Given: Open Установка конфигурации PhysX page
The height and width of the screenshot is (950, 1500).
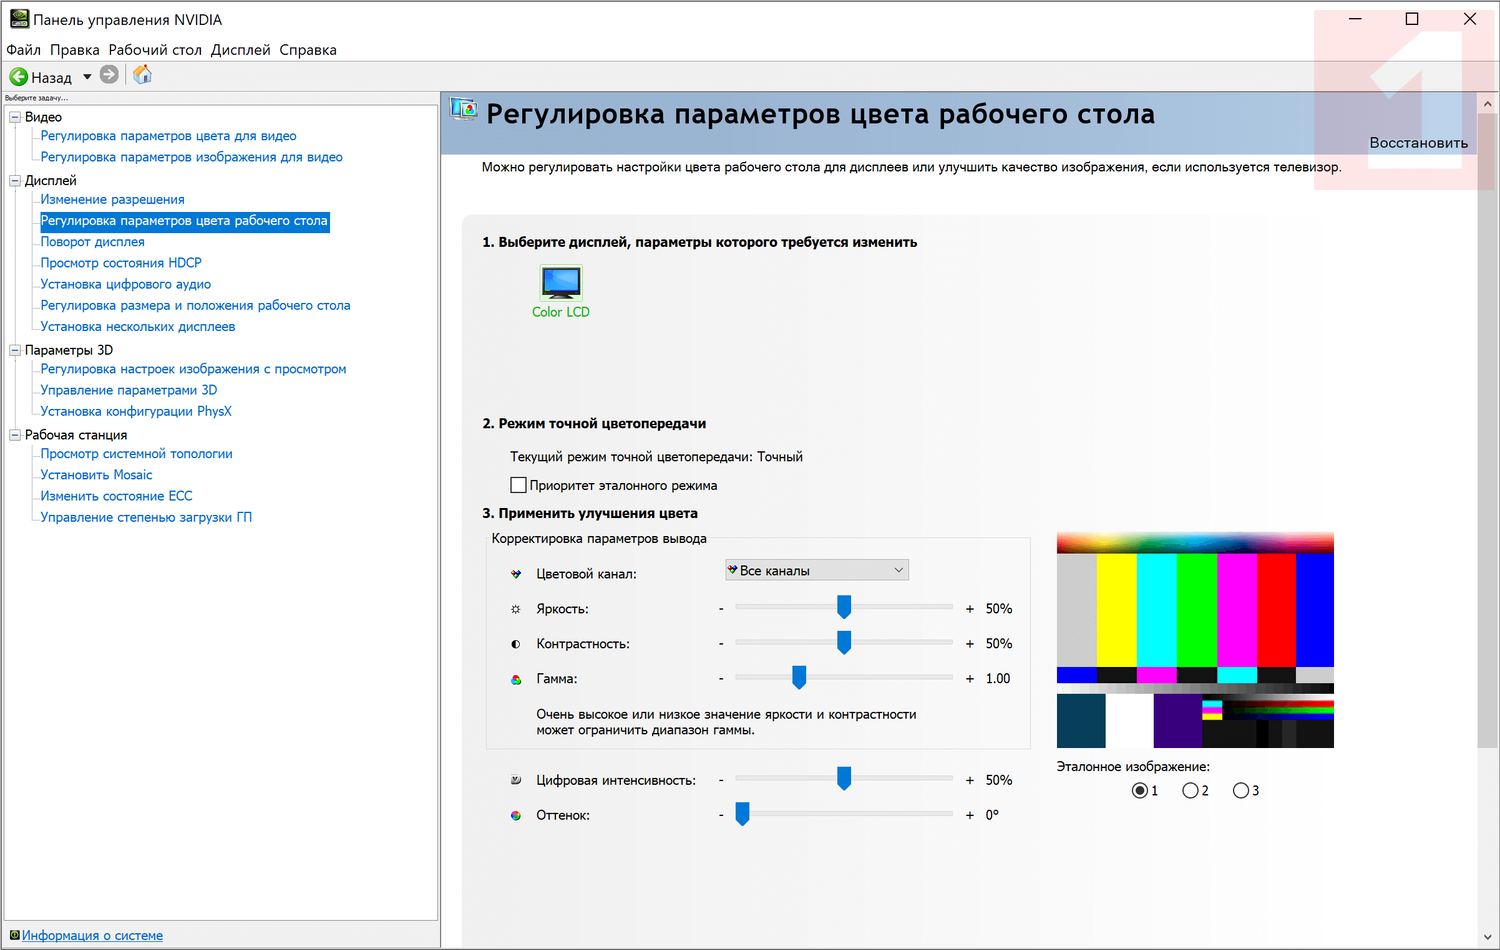Looking at the screenshot, I should [x=136, y=411].
